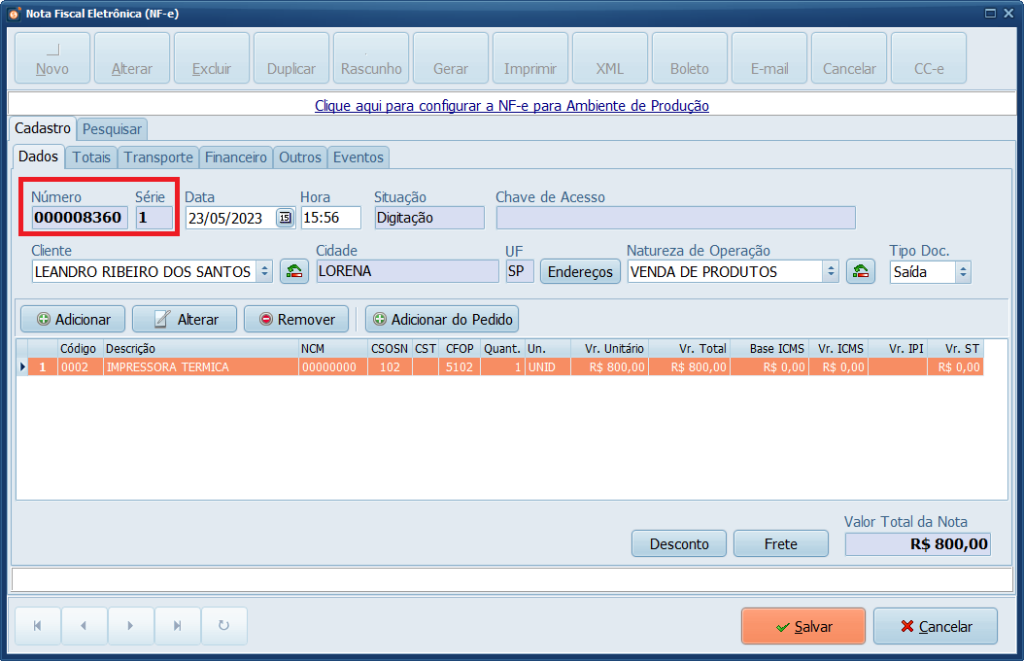Click the refresh icon in navigation bar
Viewport: 1024px width, 661px height.
(x=224, y=626)
